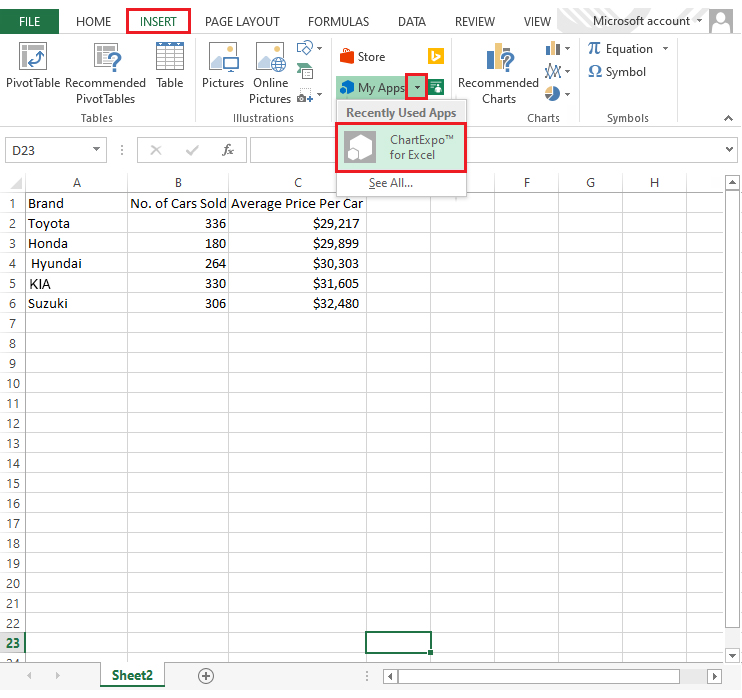The height and width of the screenshot is (698, 742).
Task: Insert Pictures from file
Action: tap(223, 65)
